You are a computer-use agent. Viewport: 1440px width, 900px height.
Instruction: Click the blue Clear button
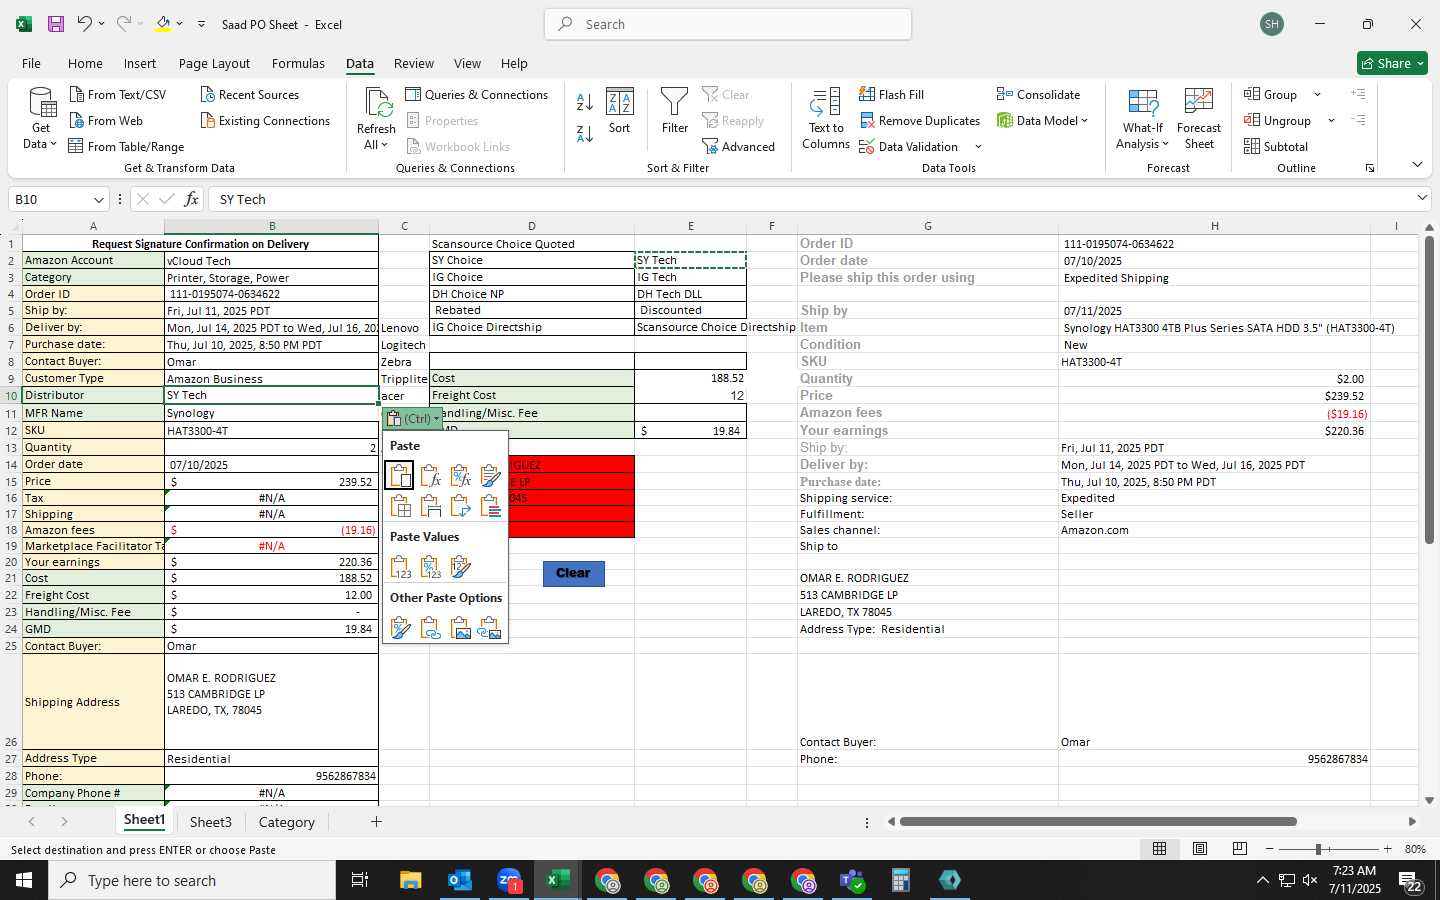[x=573, y=573]
